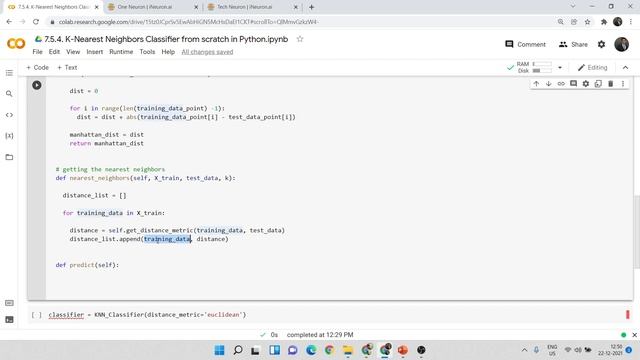Move cell up with arrow icon
This screenshot has width=640, height=360.
(x=536, y=84)
